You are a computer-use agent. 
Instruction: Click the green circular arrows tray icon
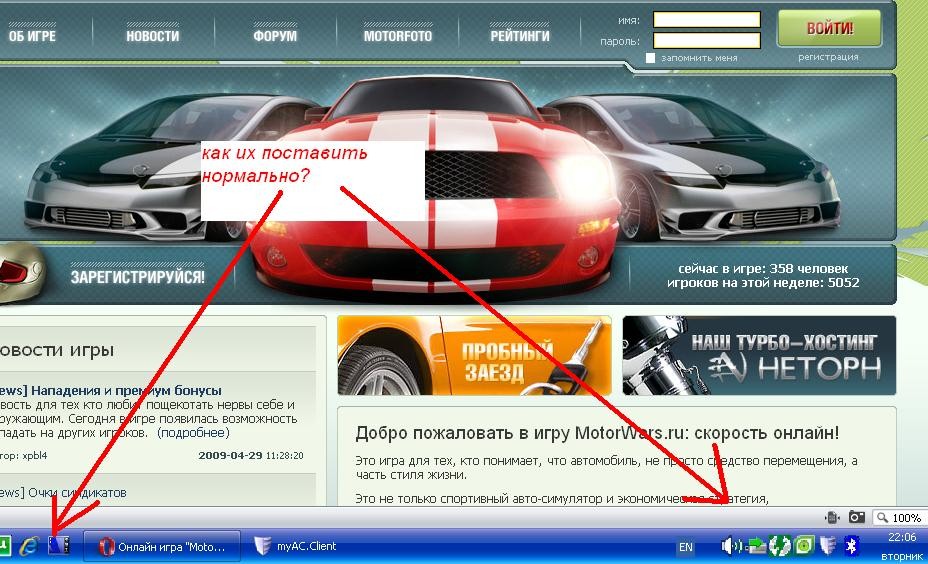pos(779,546)
